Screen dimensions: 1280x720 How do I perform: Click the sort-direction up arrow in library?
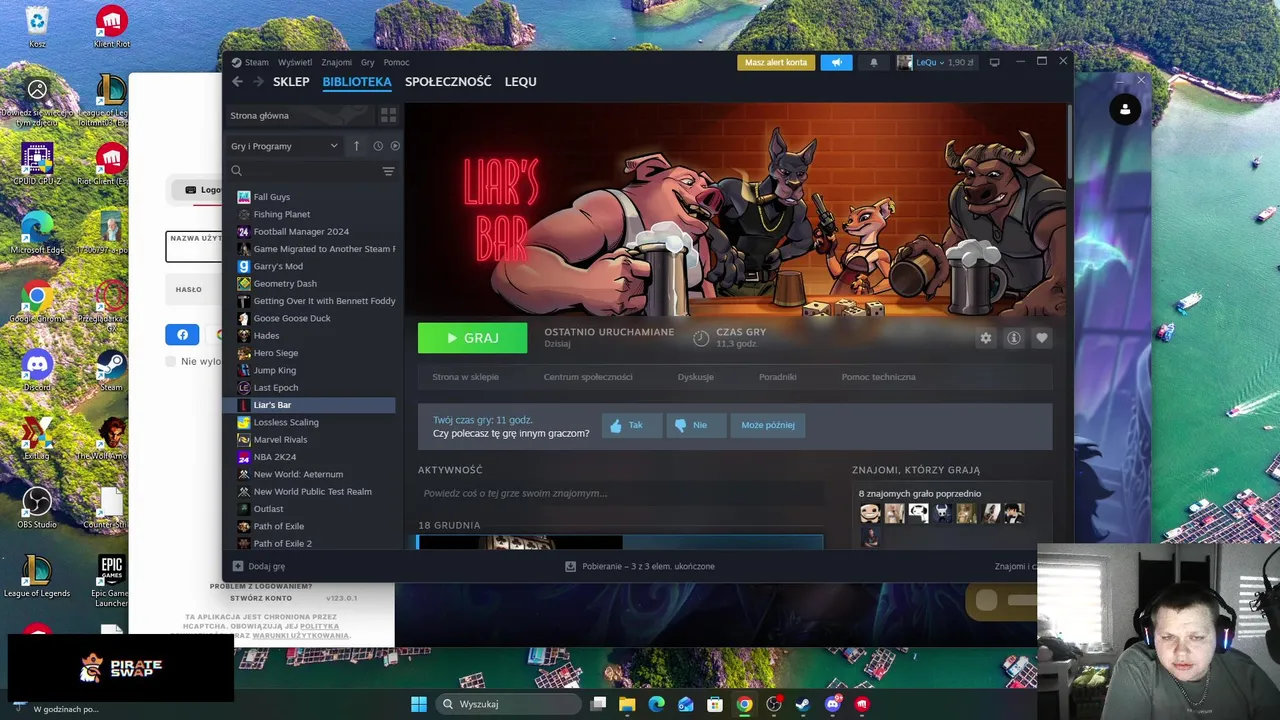point(356,146)
